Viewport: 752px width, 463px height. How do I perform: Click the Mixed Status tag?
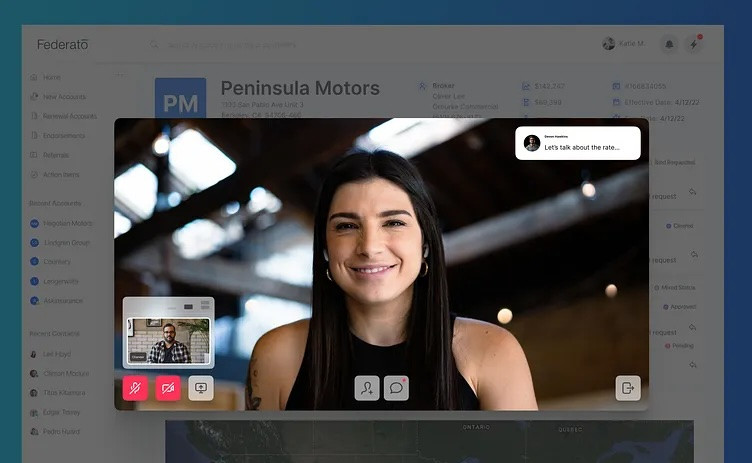675,288
